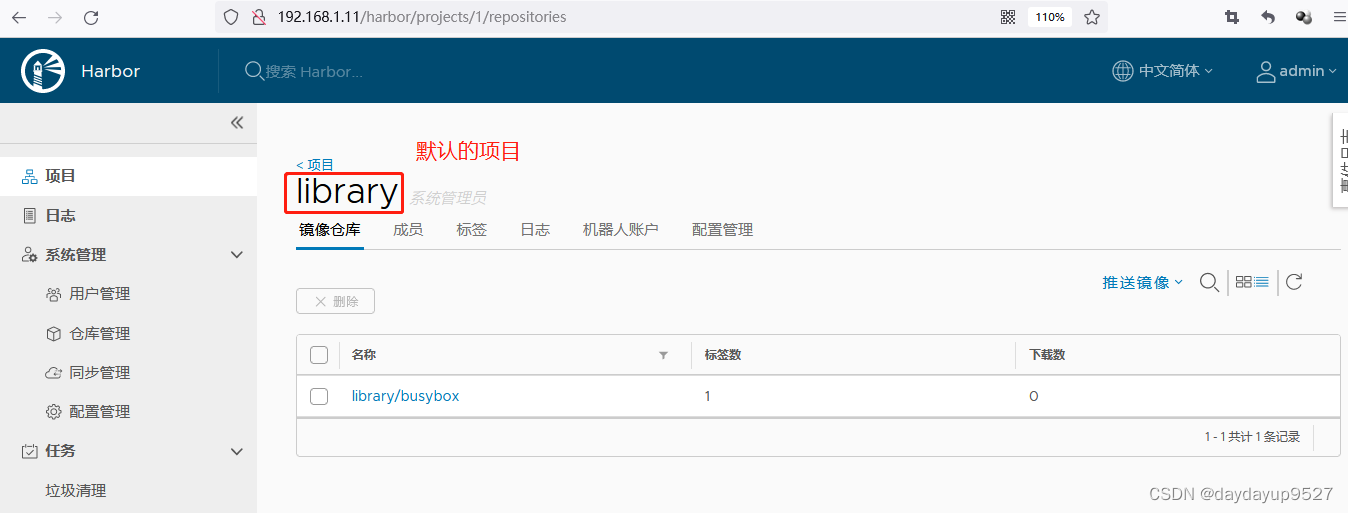Click the browser crop screenshot icon
Image resolution: width=1348 pixels, height=513 pixels.
point(1232,17)
